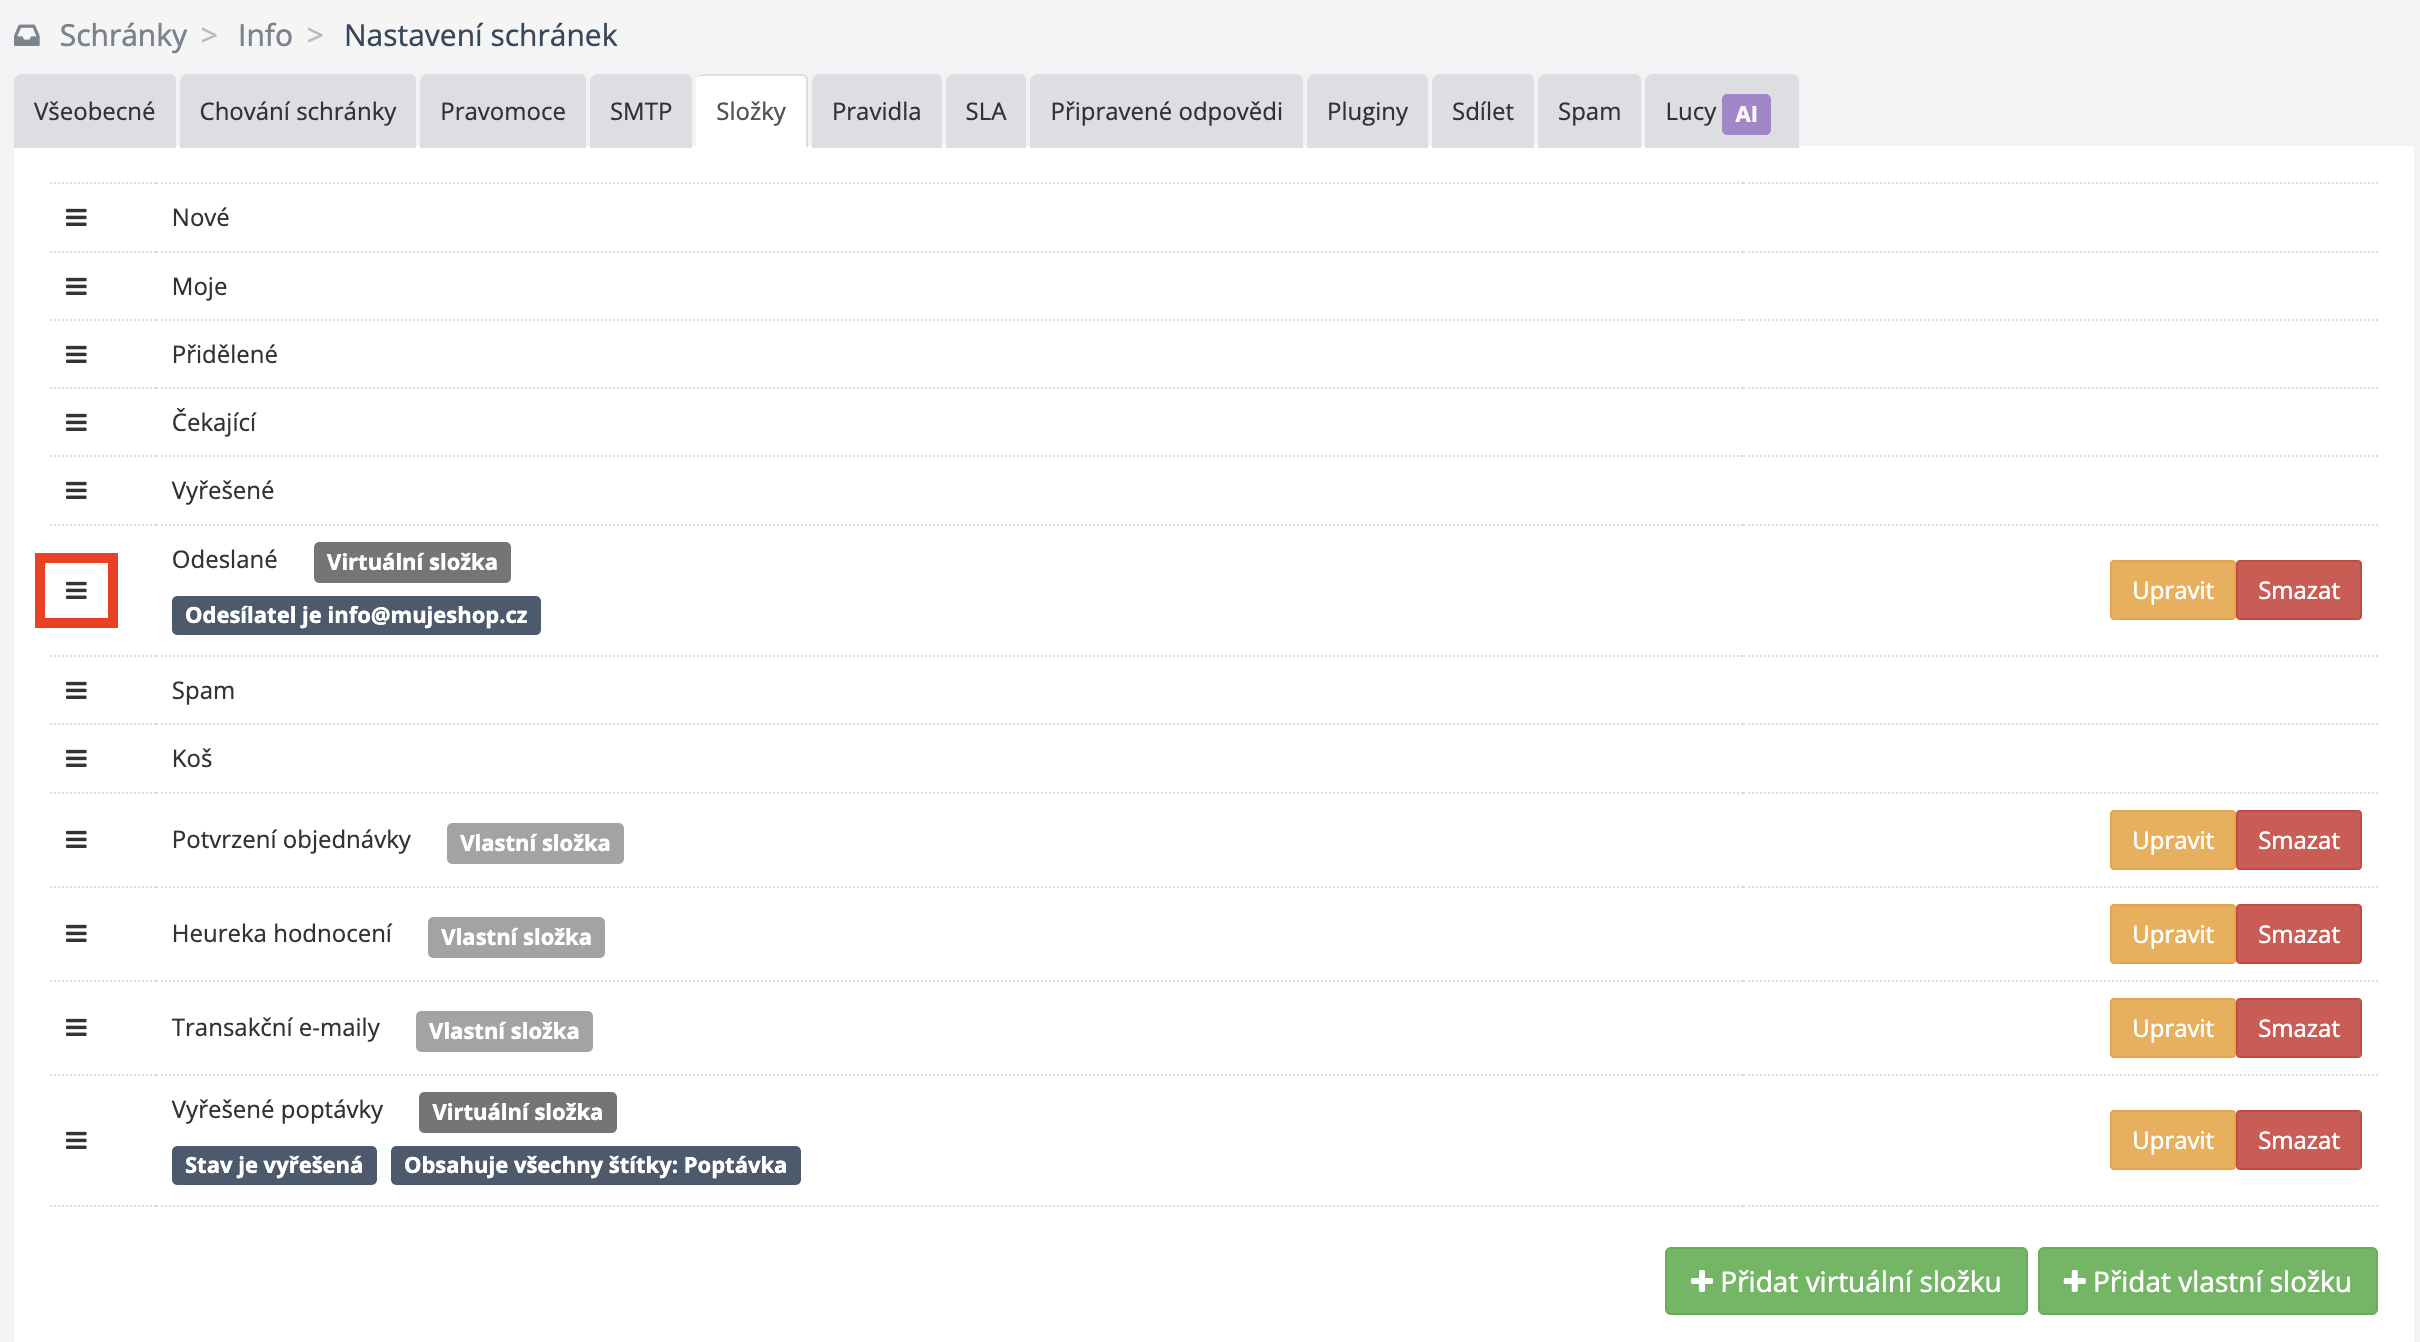Delete the Heureka hodnocení folder with Smazat
This screenshot has width=2420, height=1342.
point(2298,934)
